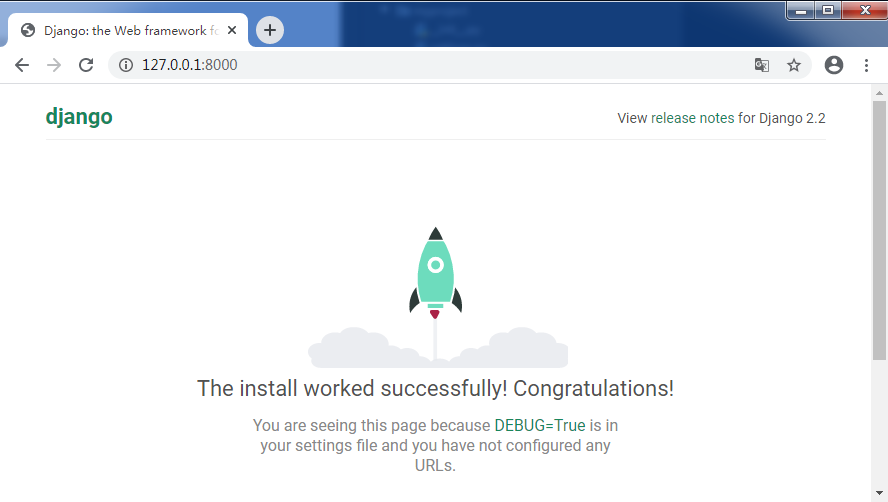Click the scrollbar down arrow
The width and height of the screenshot is (888, 502).
(879, 494)
